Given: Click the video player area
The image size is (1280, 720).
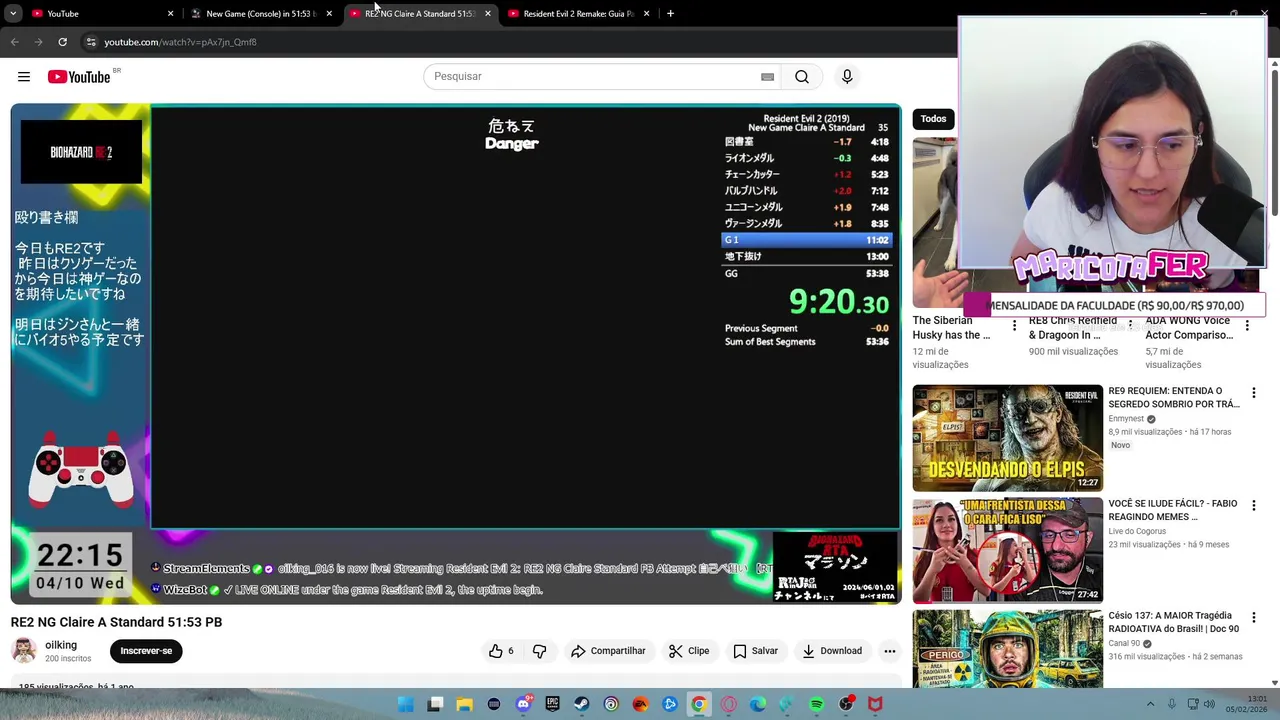Looking at the screenshot, I should pos(456,354).
